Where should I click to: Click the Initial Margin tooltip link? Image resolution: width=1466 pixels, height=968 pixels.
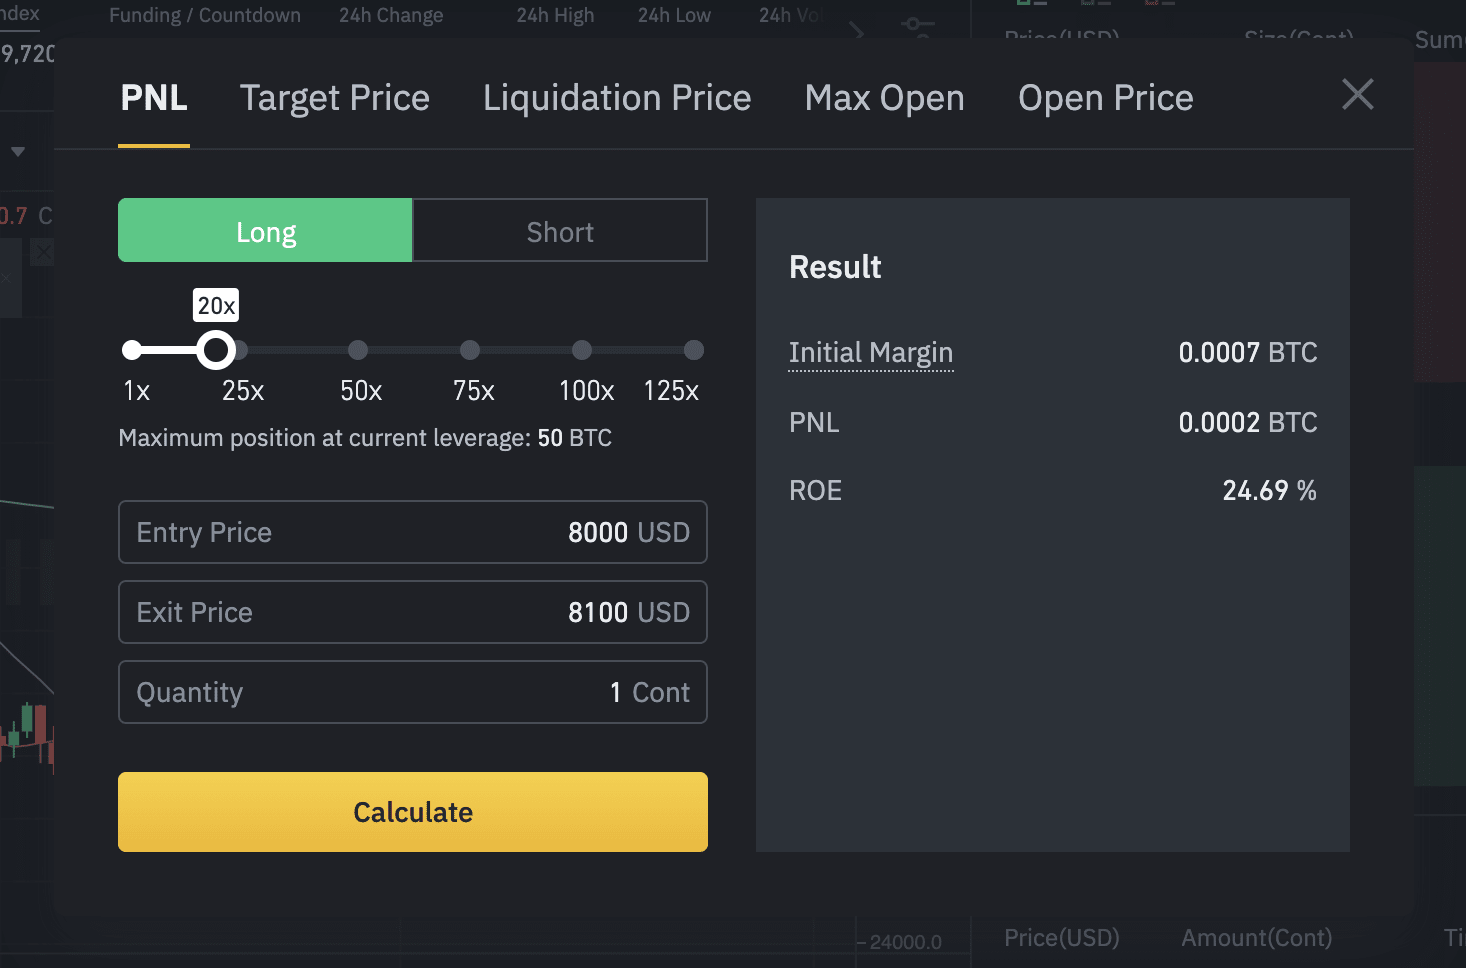(870, 352)
